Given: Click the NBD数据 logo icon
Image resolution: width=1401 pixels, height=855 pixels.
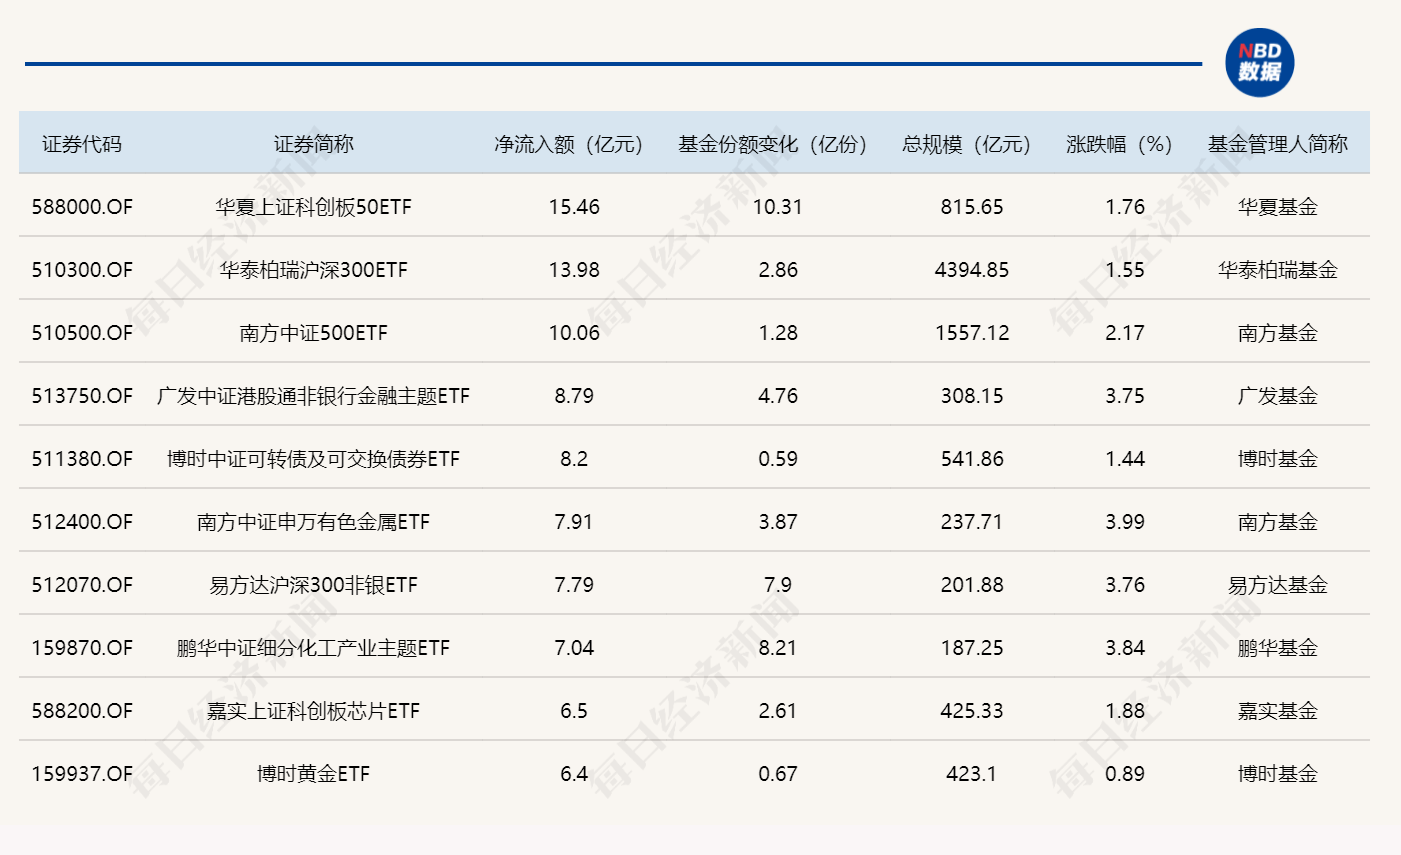Looking at the screenshot, I should pyautogui.click(x=1259, y=62).
